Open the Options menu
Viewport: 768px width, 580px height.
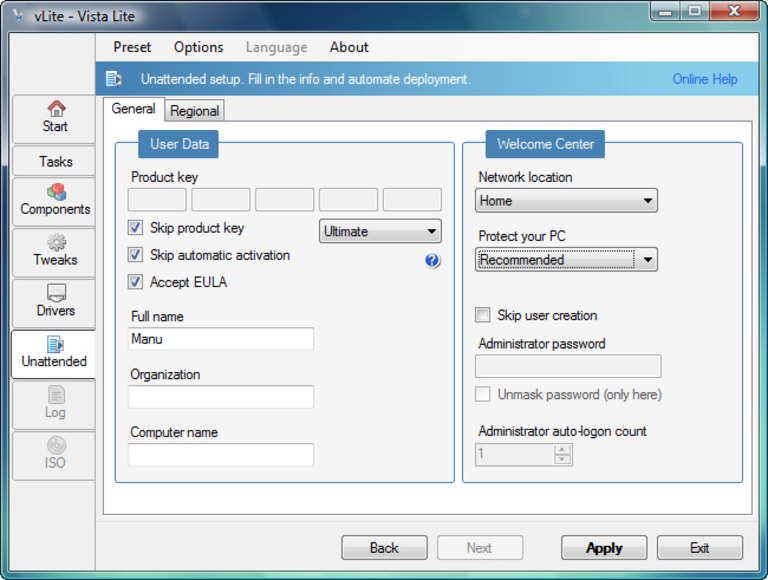click(198, 47)
